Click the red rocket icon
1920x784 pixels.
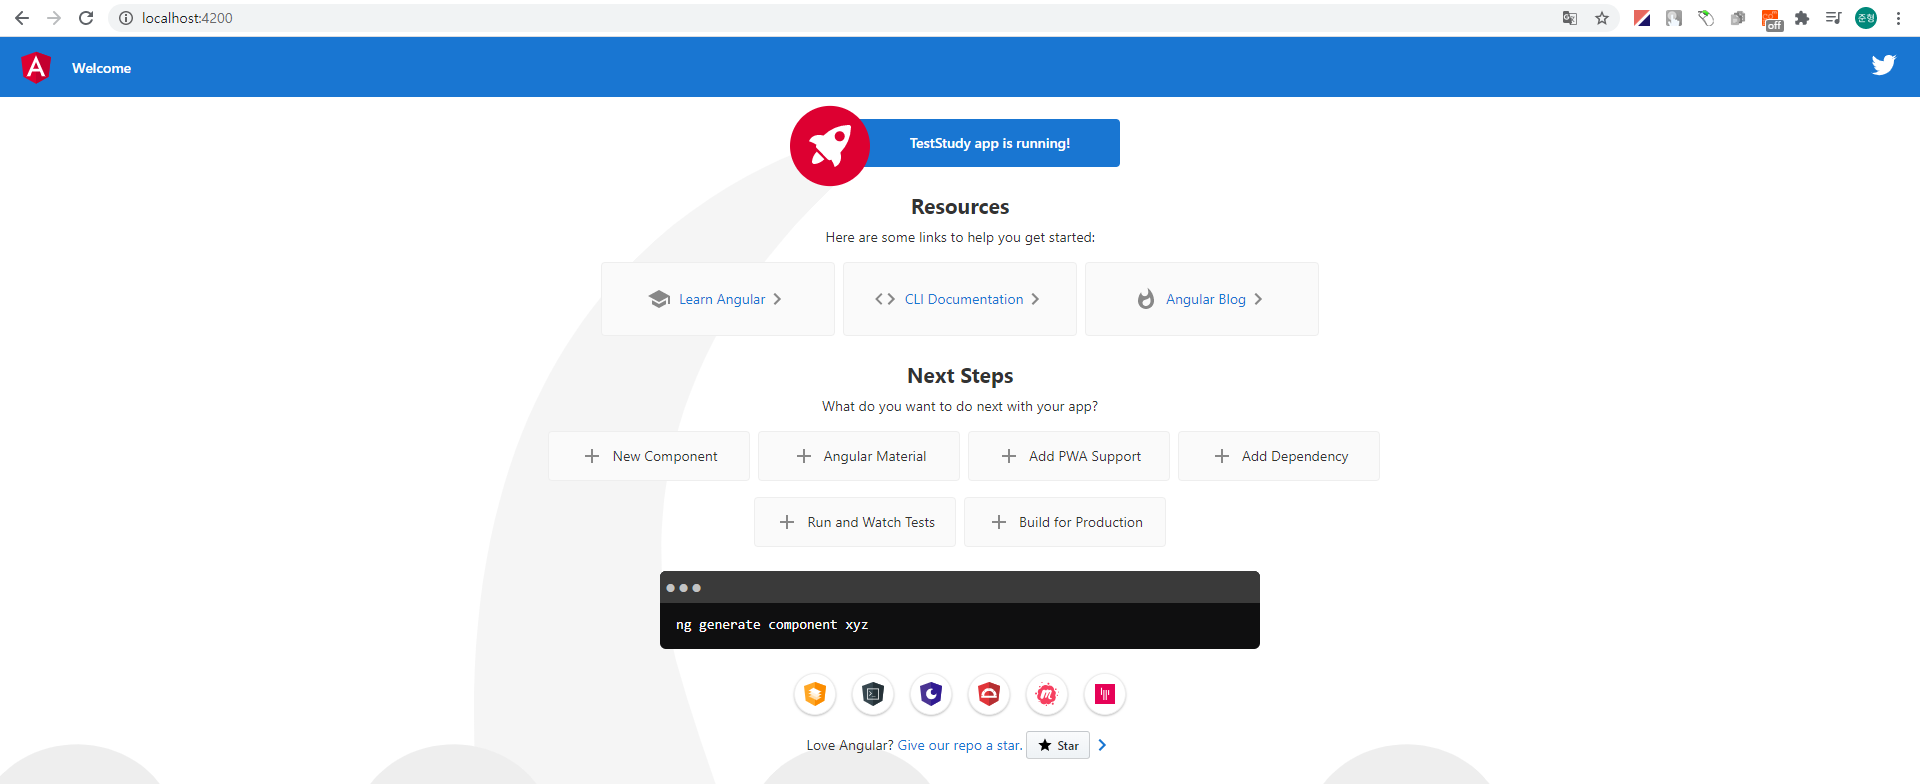tap(830, 146)
